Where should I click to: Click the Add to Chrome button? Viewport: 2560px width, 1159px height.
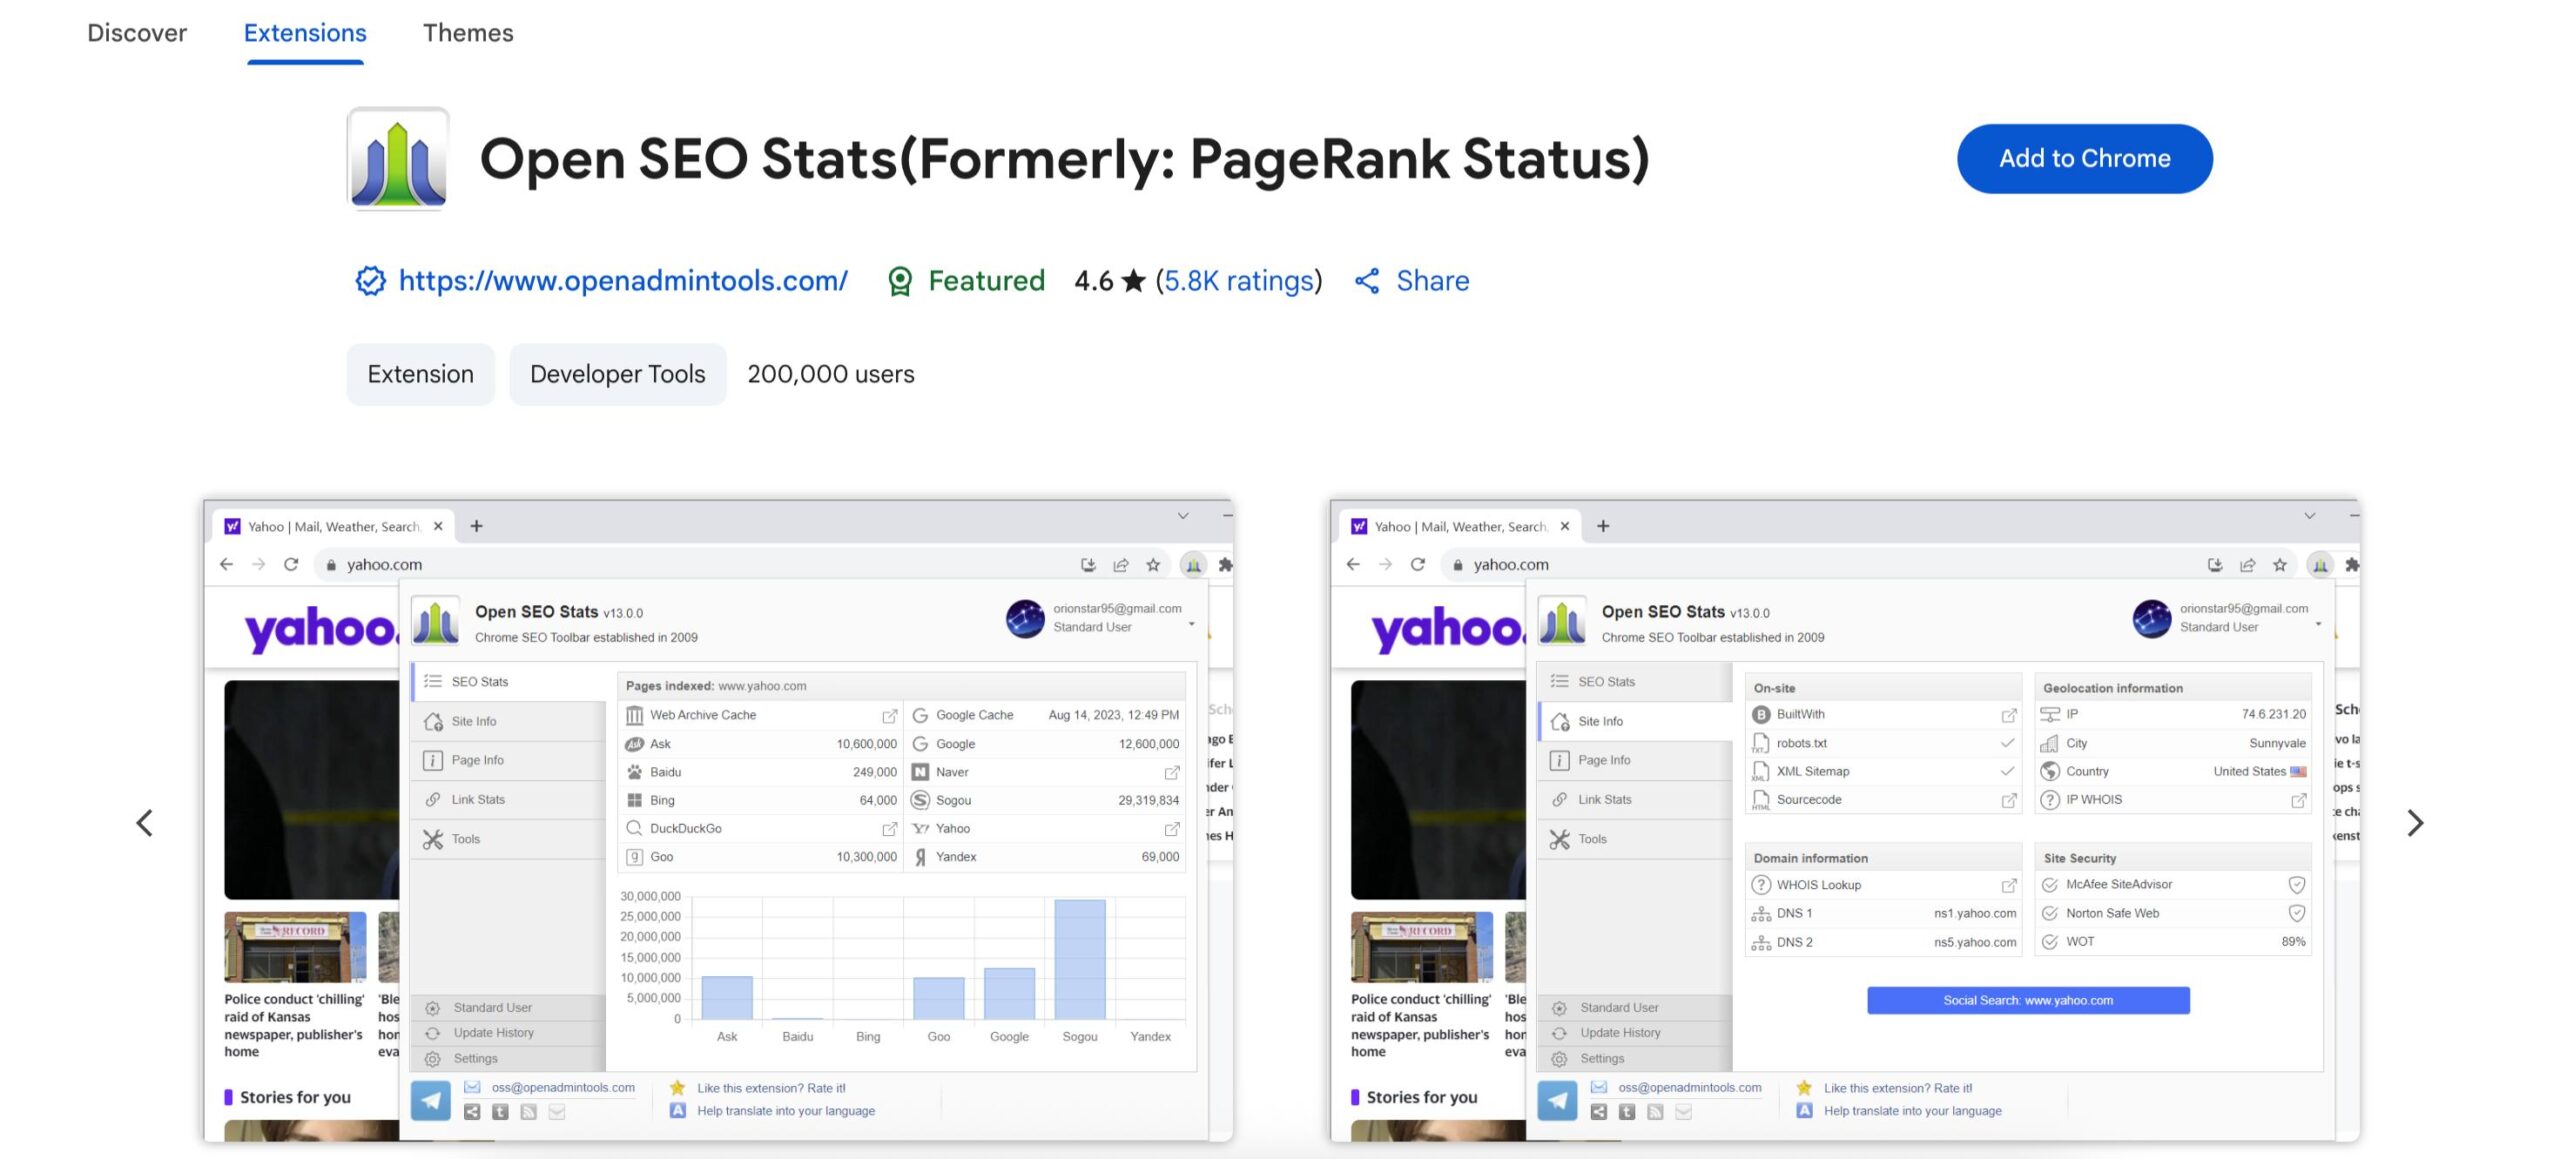pyautogui.click(x=2084, y=158)
